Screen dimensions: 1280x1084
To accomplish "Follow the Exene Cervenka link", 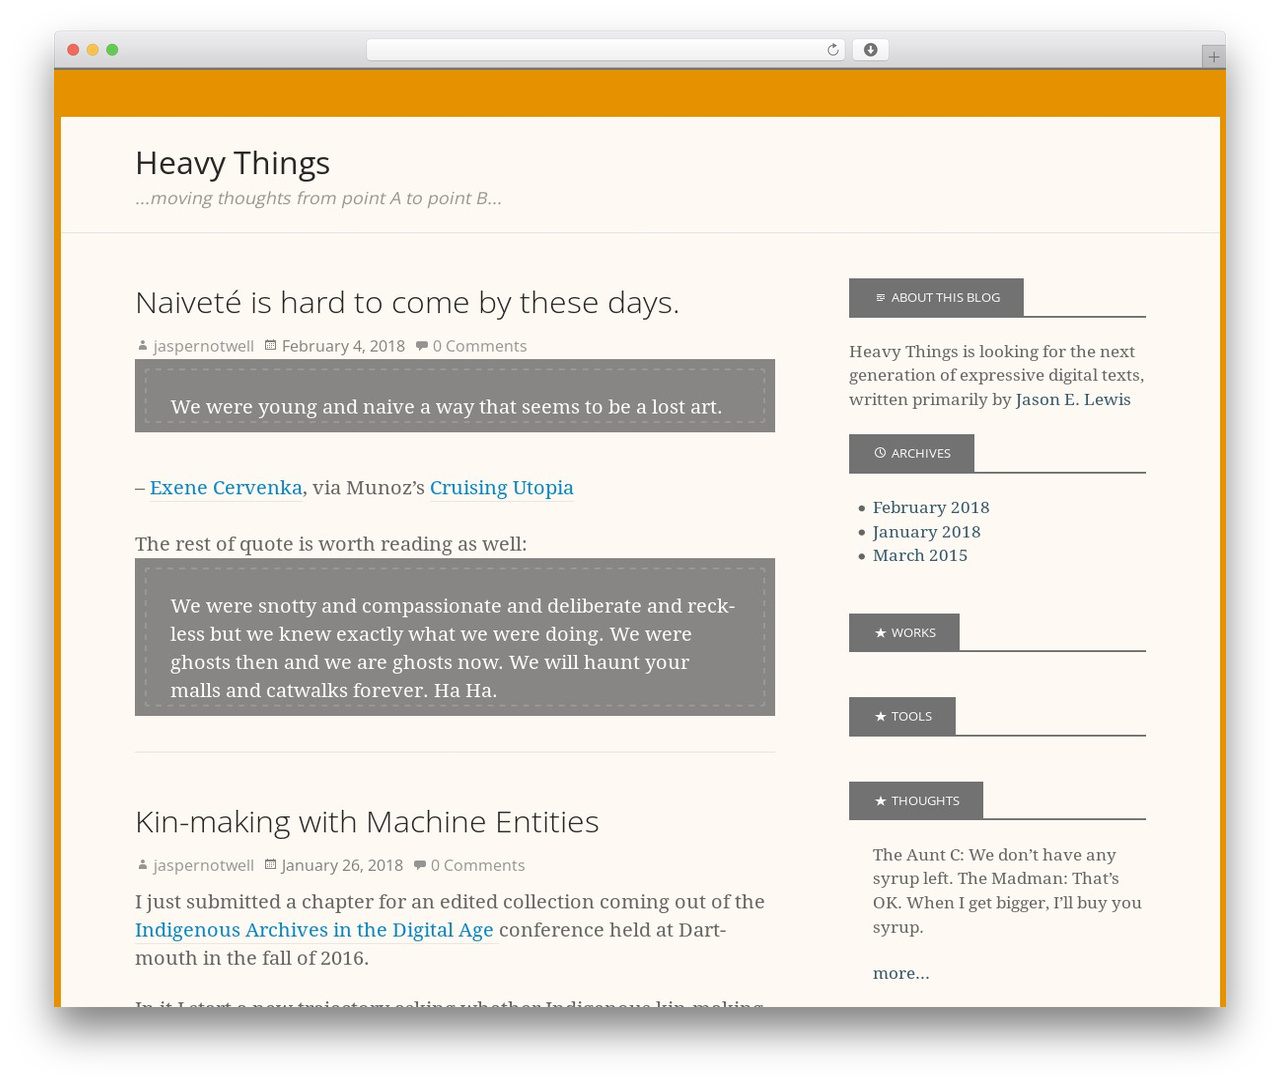I will point(226,488).
